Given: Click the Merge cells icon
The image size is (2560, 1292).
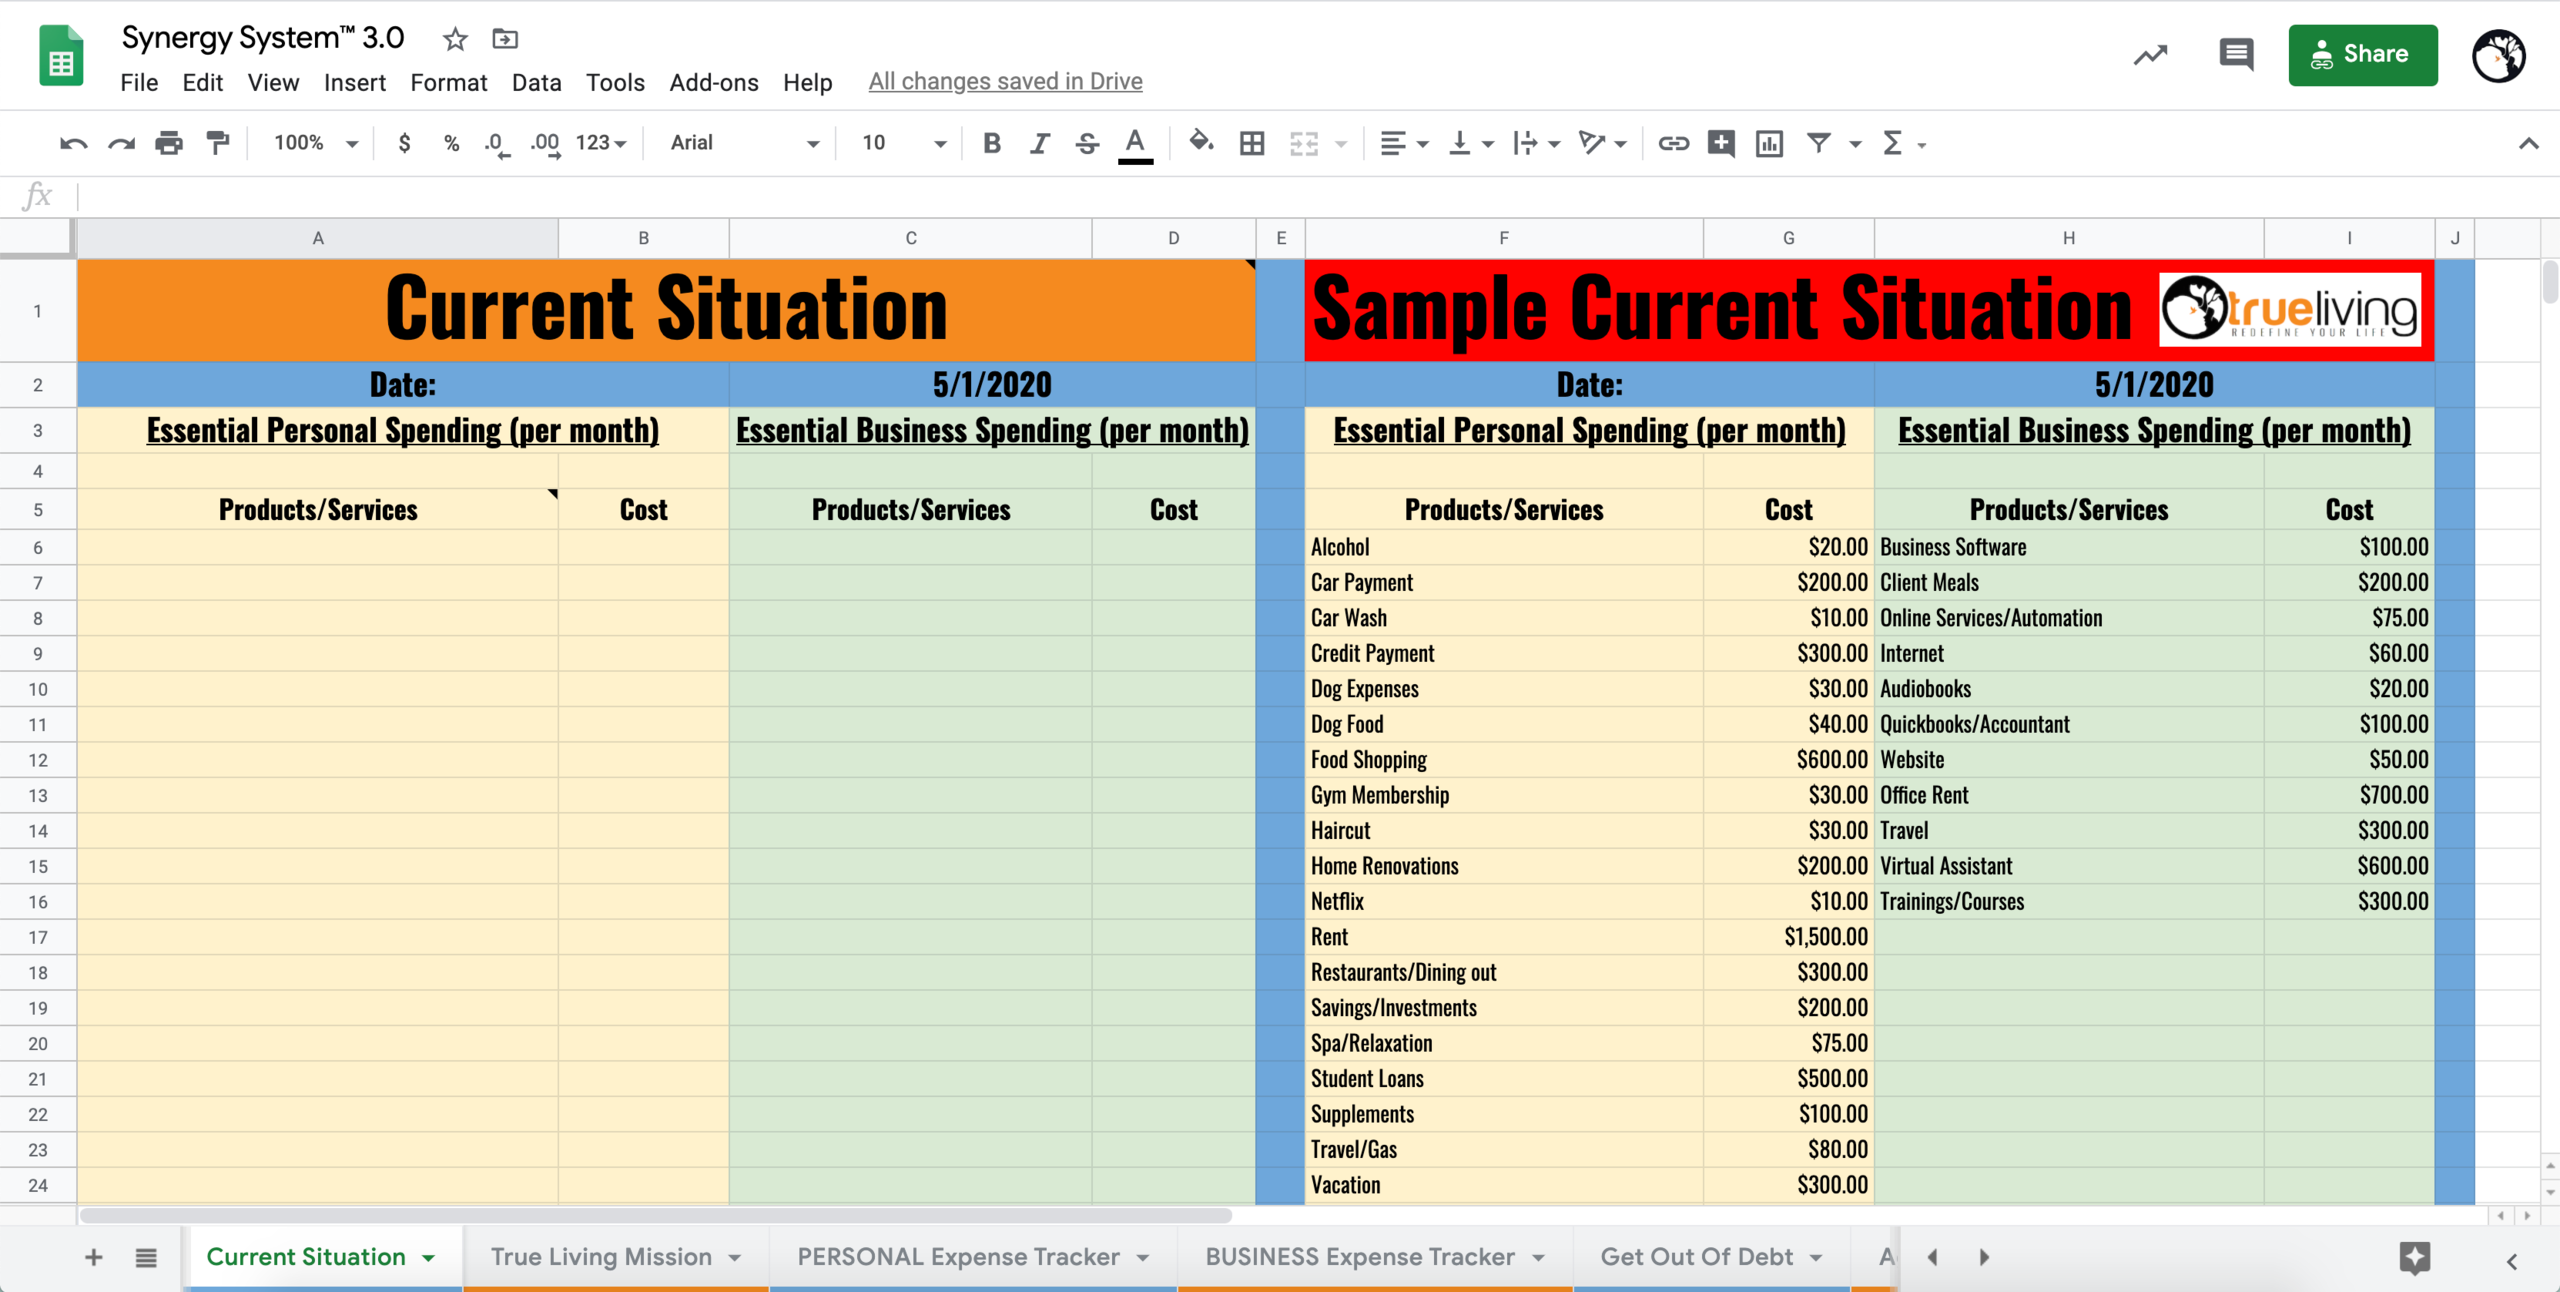Looking at the screenshot, I should point(1303,143).
